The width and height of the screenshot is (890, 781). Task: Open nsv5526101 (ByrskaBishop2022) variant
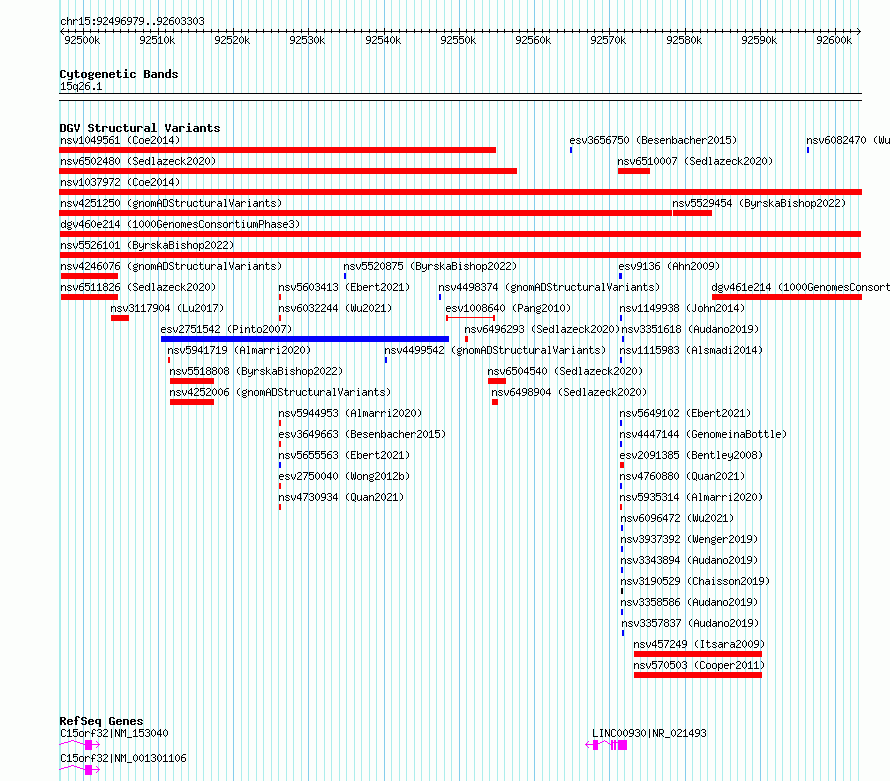coord(147,245)
